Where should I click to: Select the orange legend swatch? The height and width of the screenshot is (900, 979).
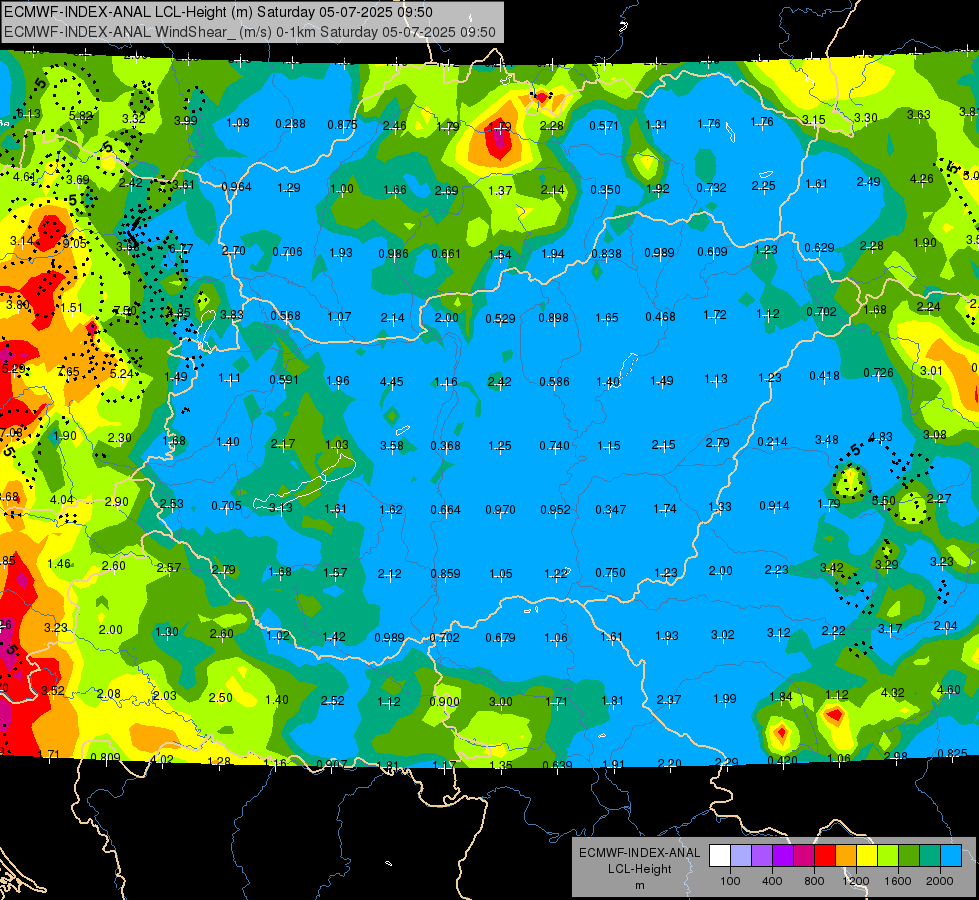(846, 856)
